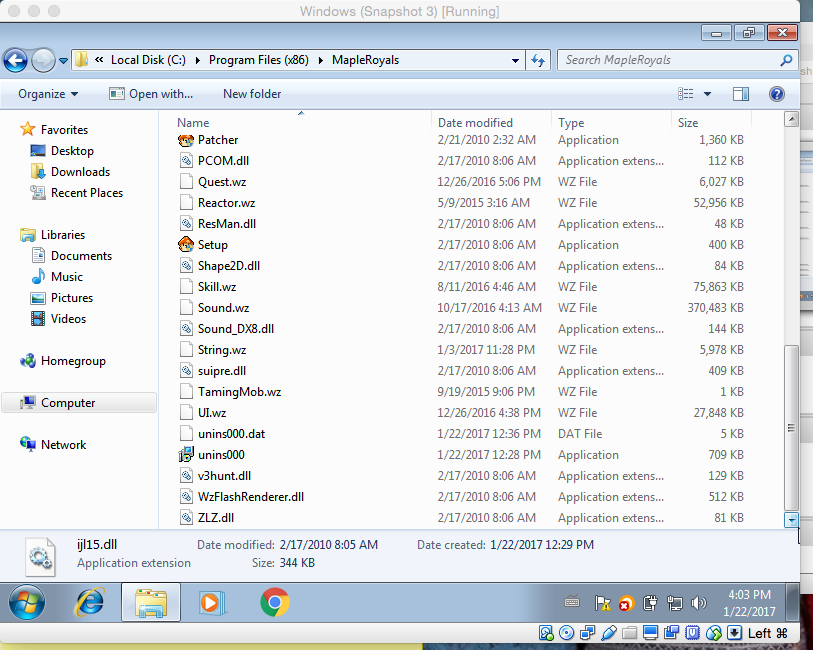This screenshot has width=813, height=650.
Task: Open the Organize menu
Action: click(x=48, y=94)
